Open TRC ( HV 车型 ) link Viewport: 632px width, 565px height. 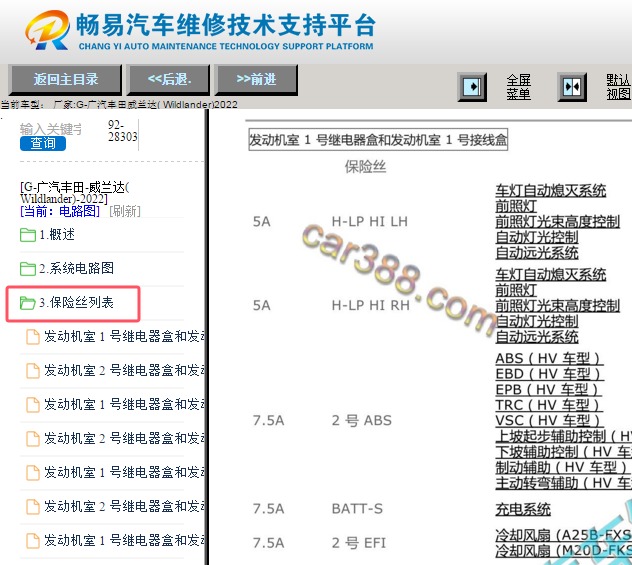click(549, 405)
